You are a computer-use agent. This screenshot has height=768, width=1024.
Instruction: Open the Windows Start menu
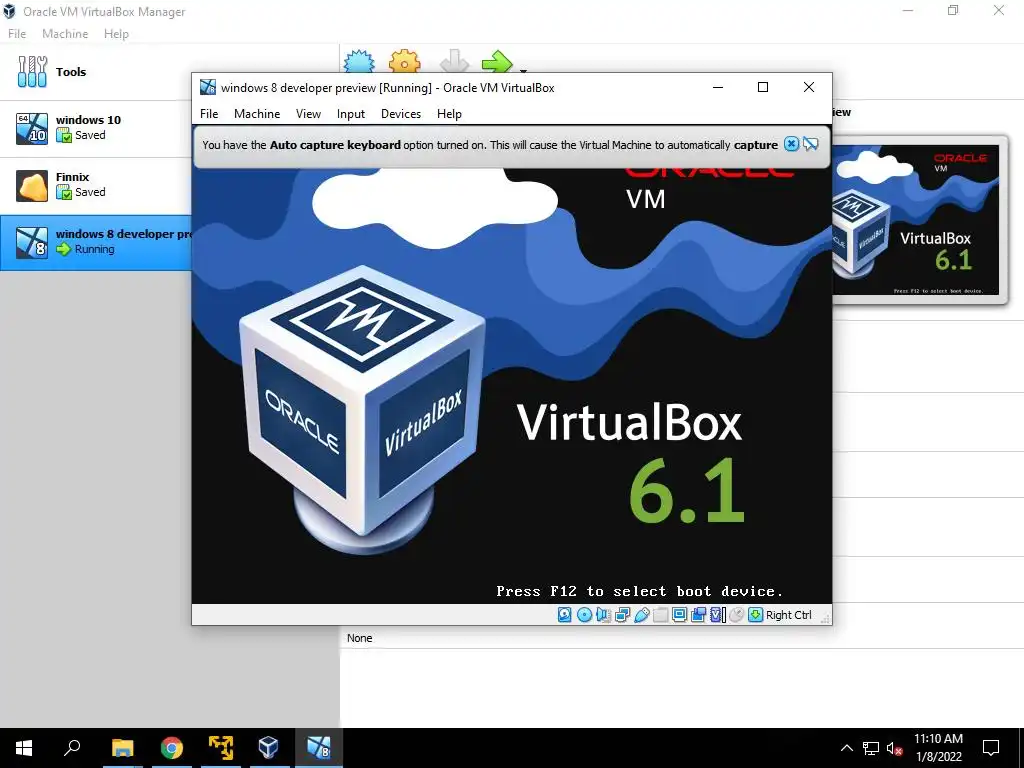[x=24, y=748]
